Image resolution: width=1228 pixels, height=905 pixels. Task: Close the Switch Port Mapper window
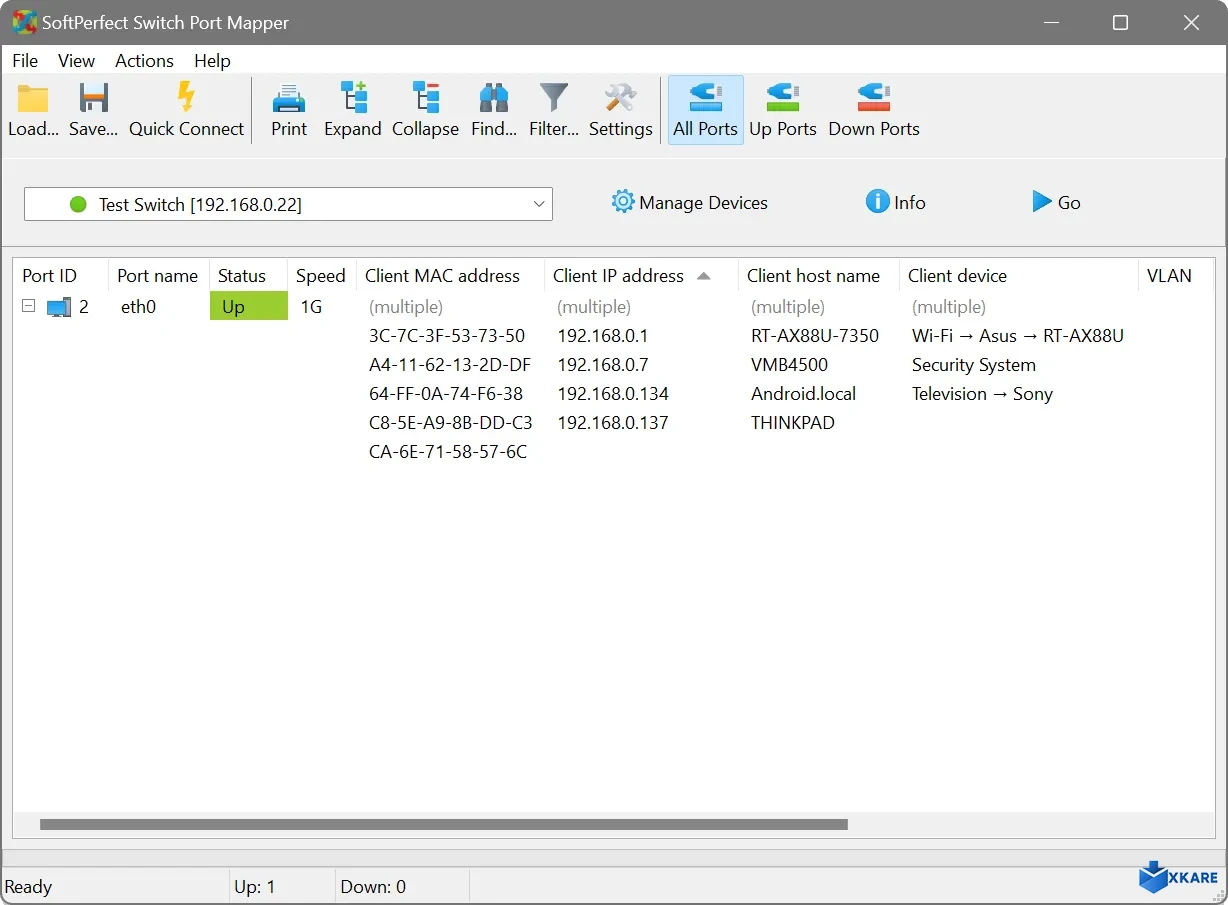click(x=1191, y=22)
